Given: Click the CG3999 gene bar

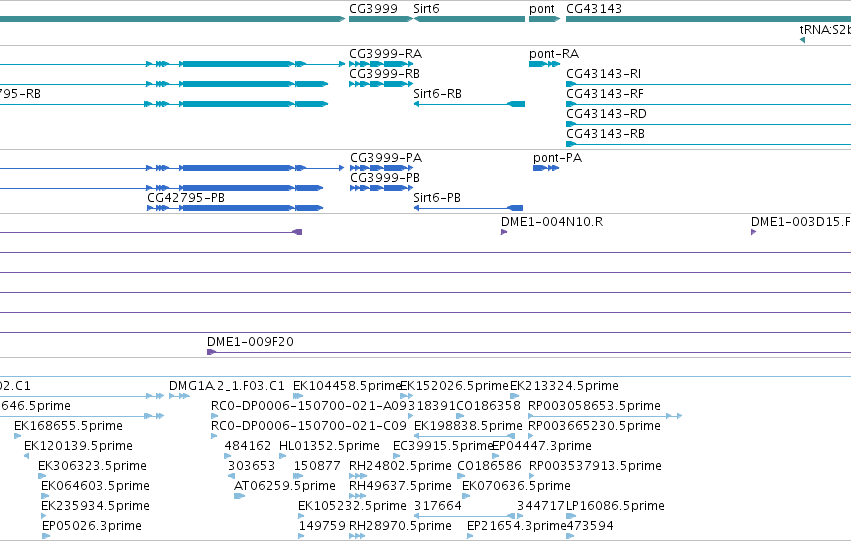Looking at the screenshot, I should coord(381,19).
